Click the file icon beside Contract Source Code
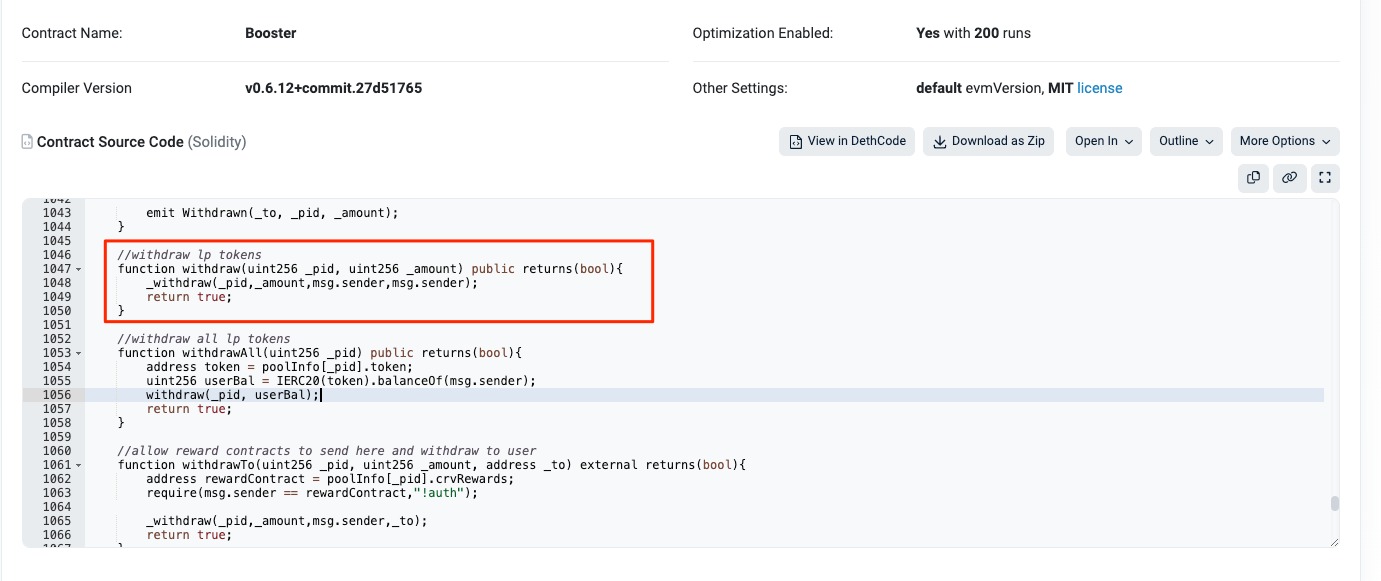Screen dimensions: 1381x581 (x=27, y=142)
